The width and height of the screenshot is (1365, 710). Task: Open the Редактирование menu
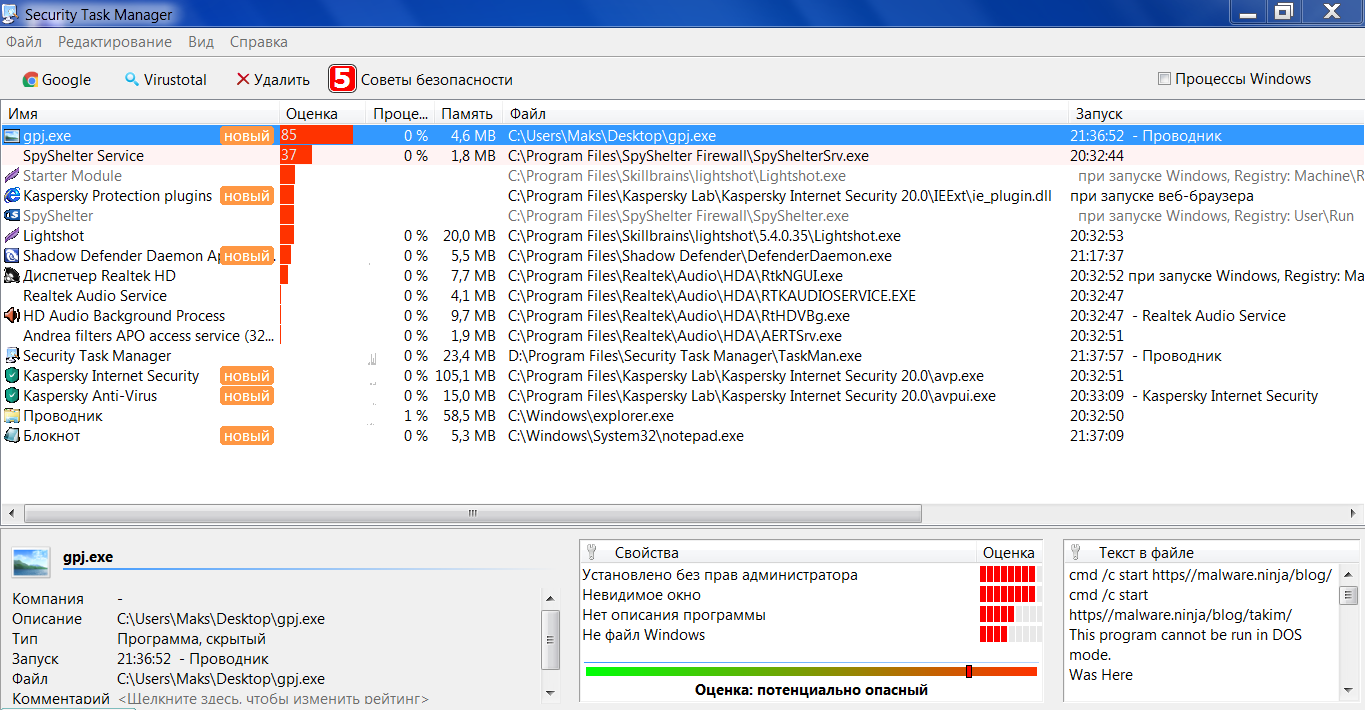pyautogui.click(x=115, y=42)
